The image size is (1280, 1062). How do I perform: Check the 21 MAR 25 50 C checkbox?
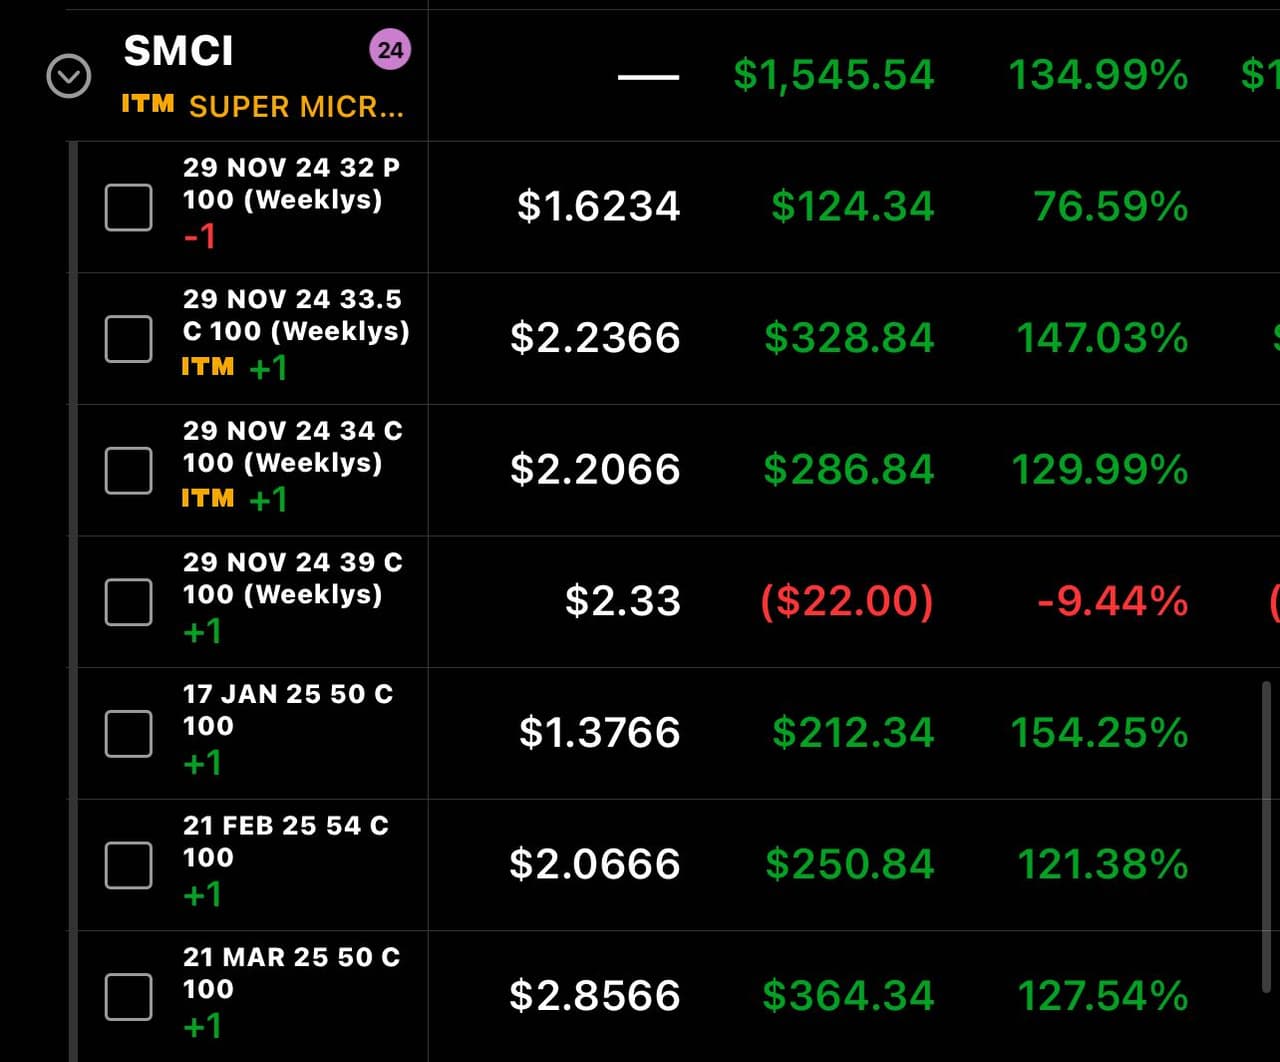click(129, 997)
